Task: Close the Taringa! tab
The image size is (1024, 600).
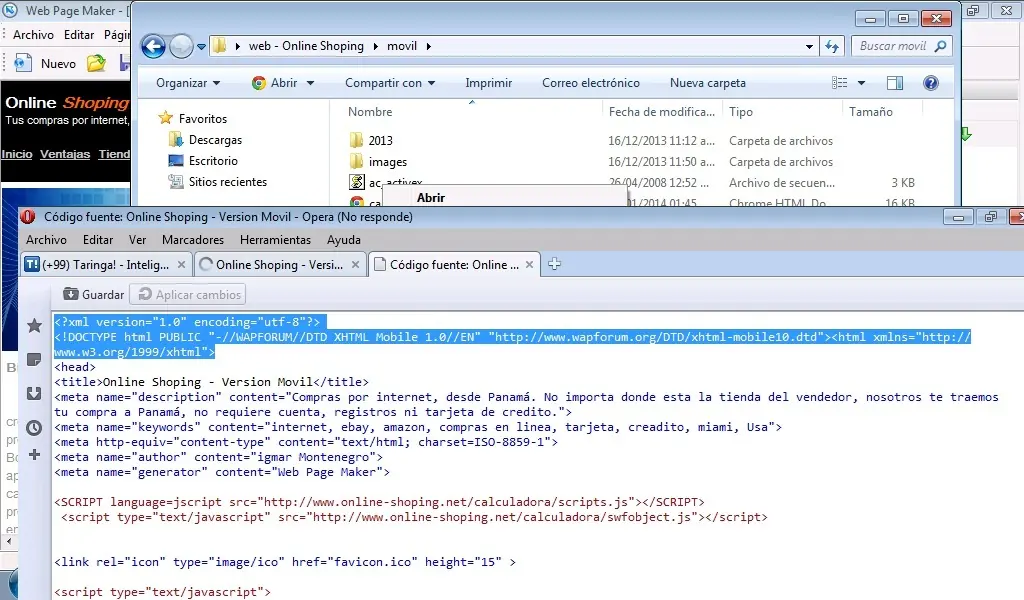Action: coord(182,264)
